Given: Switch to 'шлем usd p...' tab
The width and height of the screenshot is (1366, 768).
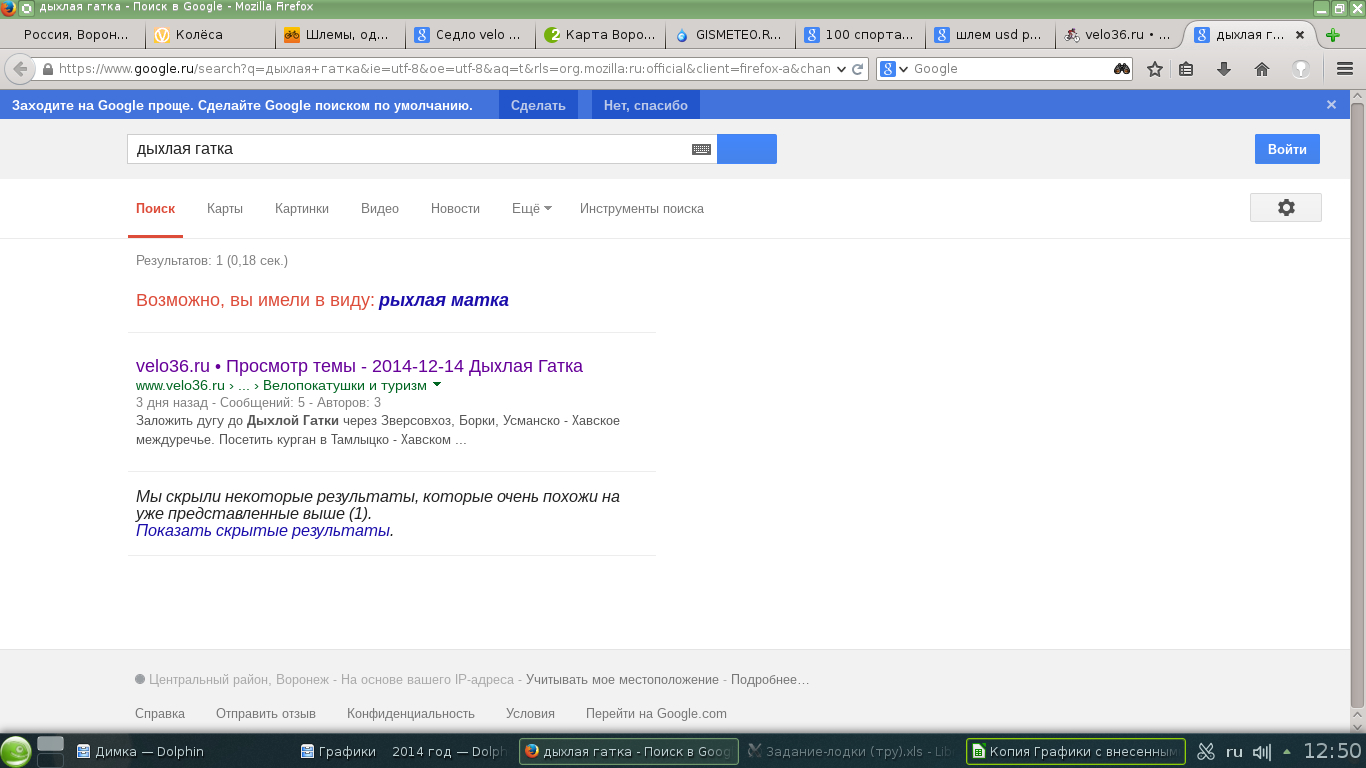Looking at the screenshot, I should (990, 34).
